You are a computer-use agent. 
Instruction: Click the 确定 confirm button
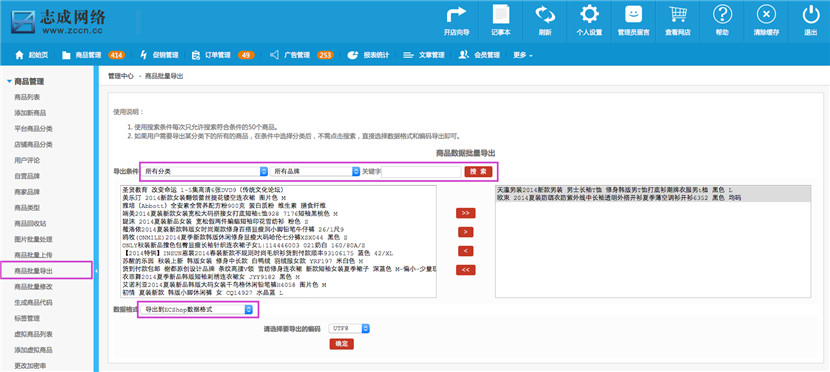click(341, 344)
